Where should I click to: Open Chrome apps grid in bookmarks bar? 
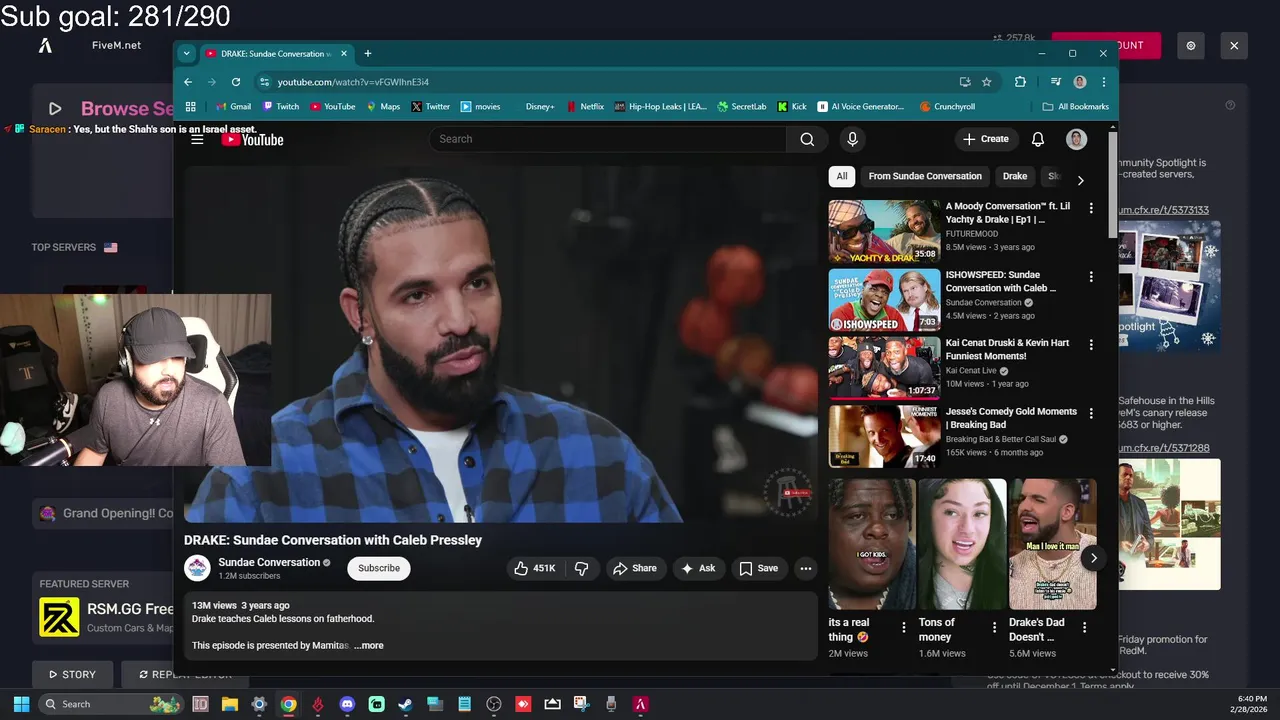click(x=190, y=106)
